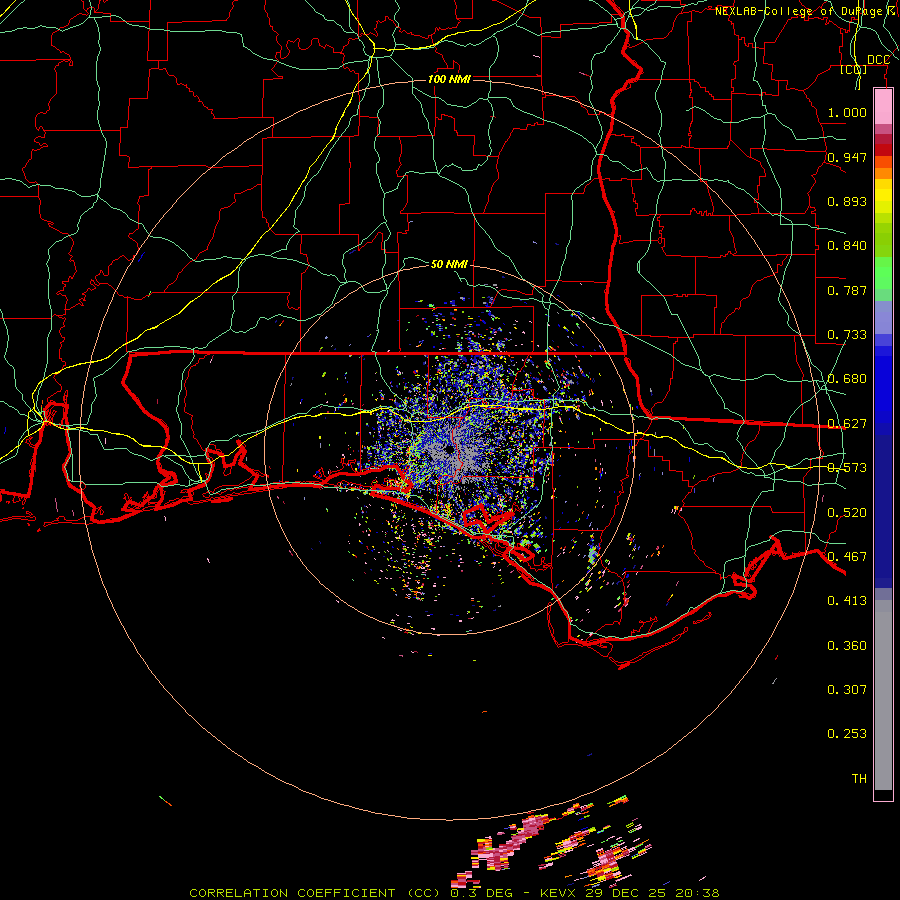Click the 20:38 timestamp in the caption
900x900 pixels.
coord(699,893)
